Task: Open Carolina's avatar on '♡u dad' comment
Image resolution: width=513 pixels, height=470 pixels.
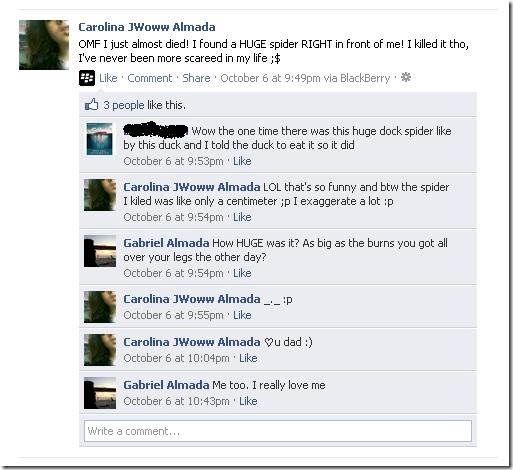Action: click(x=100, y=350)
